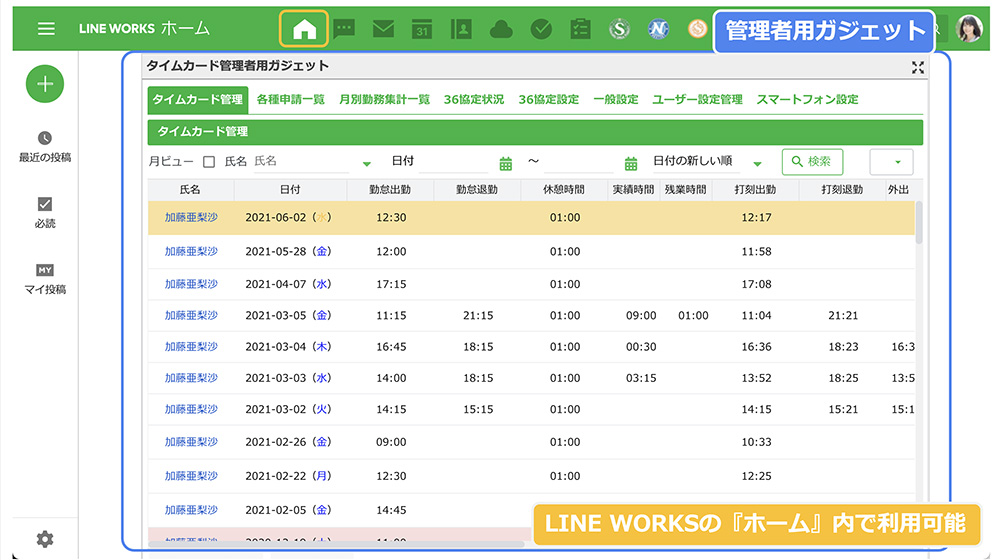The height and width of the screenshot is (560, 1000).
Task: Open the hamburger menu in the header
Action: click(x=46, y=29)
